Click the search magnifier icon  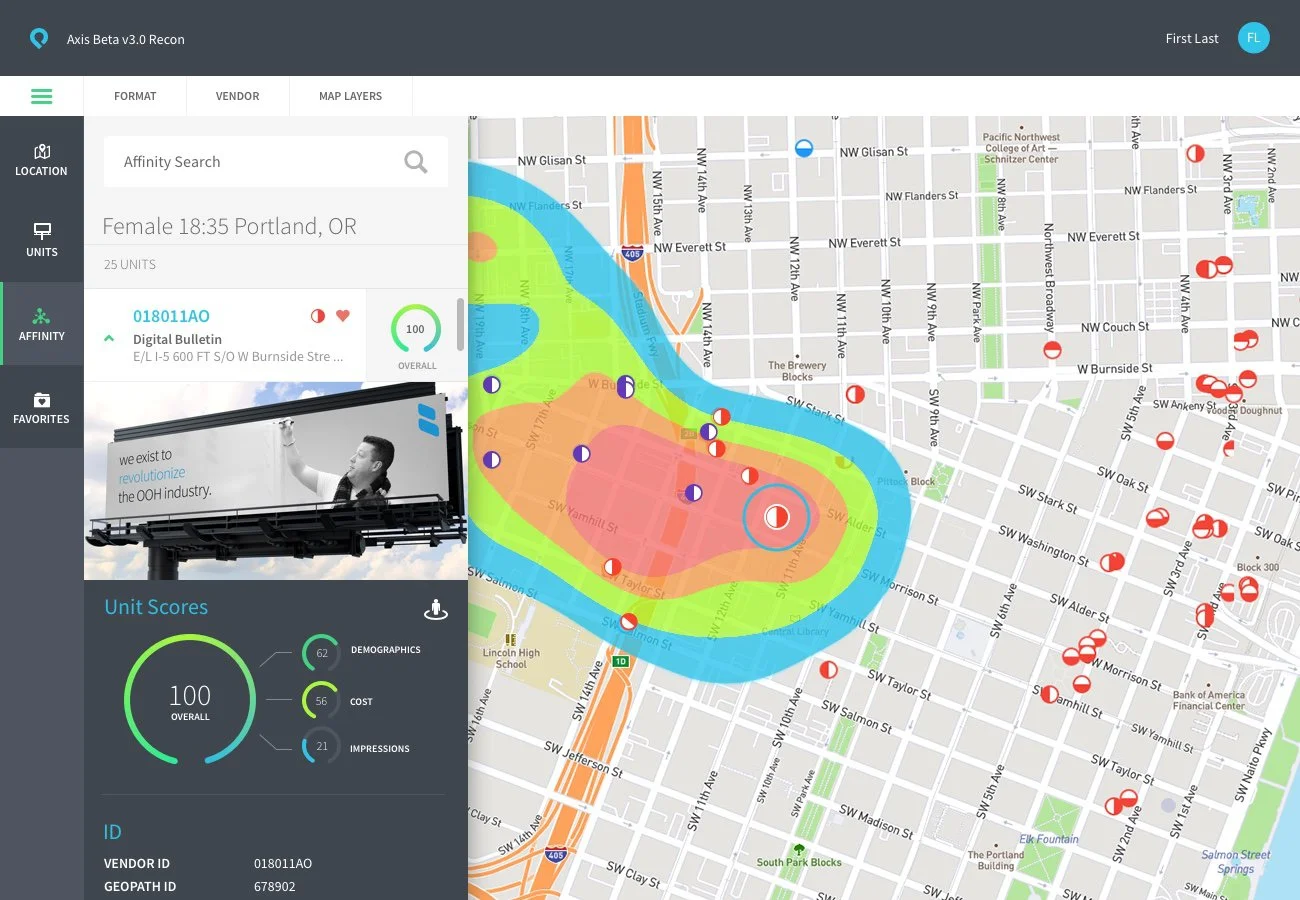(x=415, y=162)
